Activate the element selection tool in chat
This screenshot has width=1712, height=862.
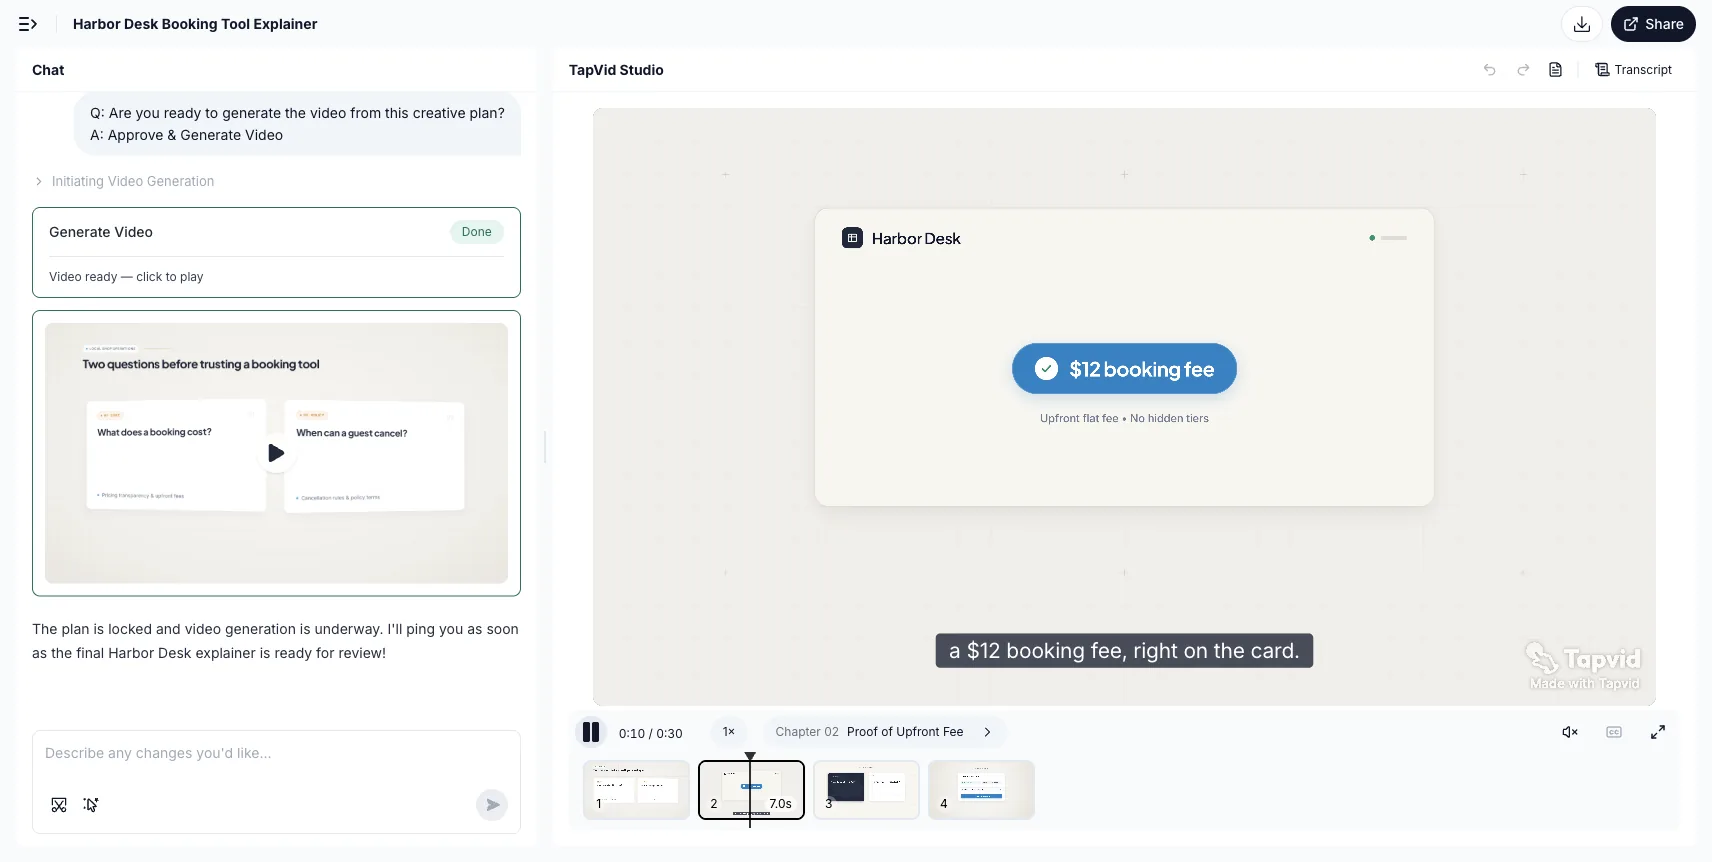(x=91, y=805)
